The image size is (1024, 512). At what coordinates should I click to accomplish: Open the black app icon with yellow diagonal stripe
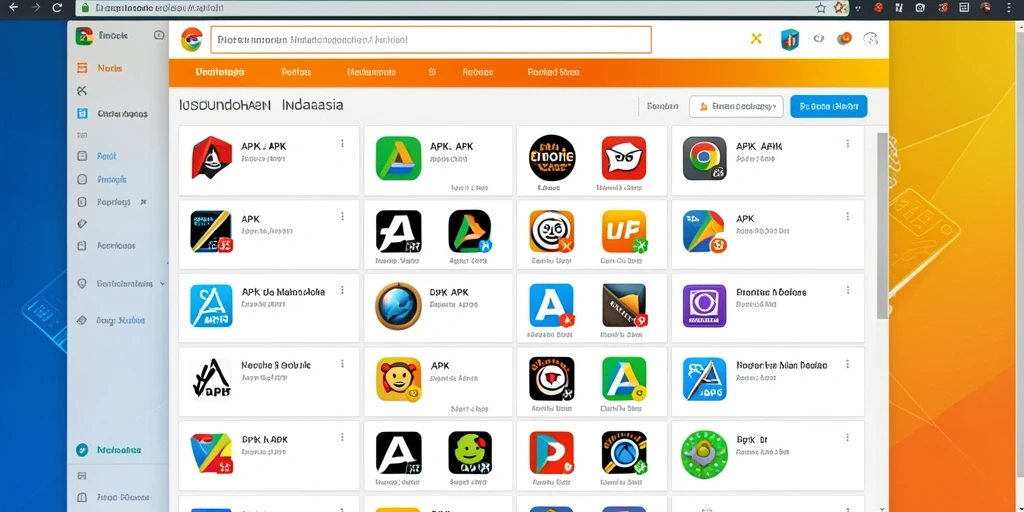[211, 232]
